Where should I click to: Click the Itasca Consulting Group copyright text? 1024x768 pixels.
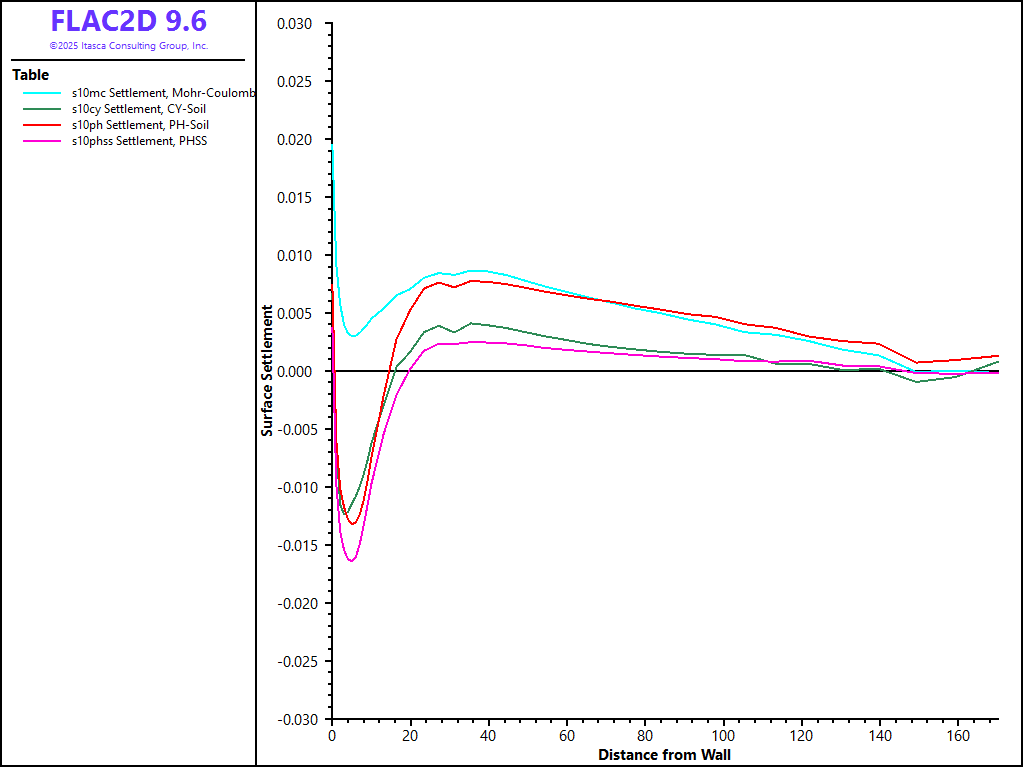coord(128,46)
